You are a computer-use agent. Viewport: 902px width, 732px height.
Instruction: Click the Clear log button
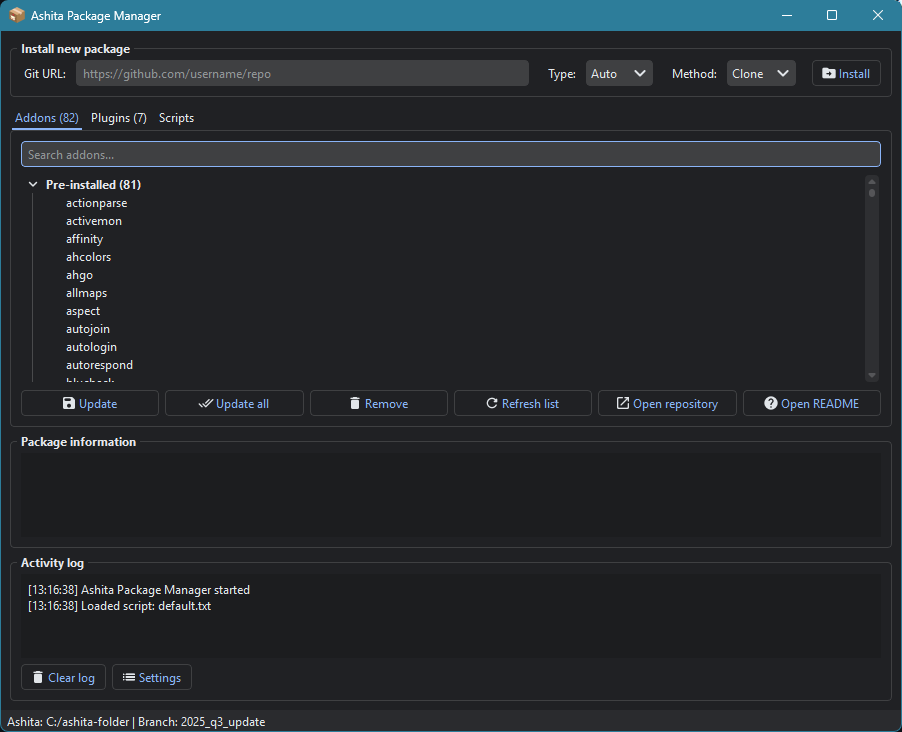(x=63, y=677)
